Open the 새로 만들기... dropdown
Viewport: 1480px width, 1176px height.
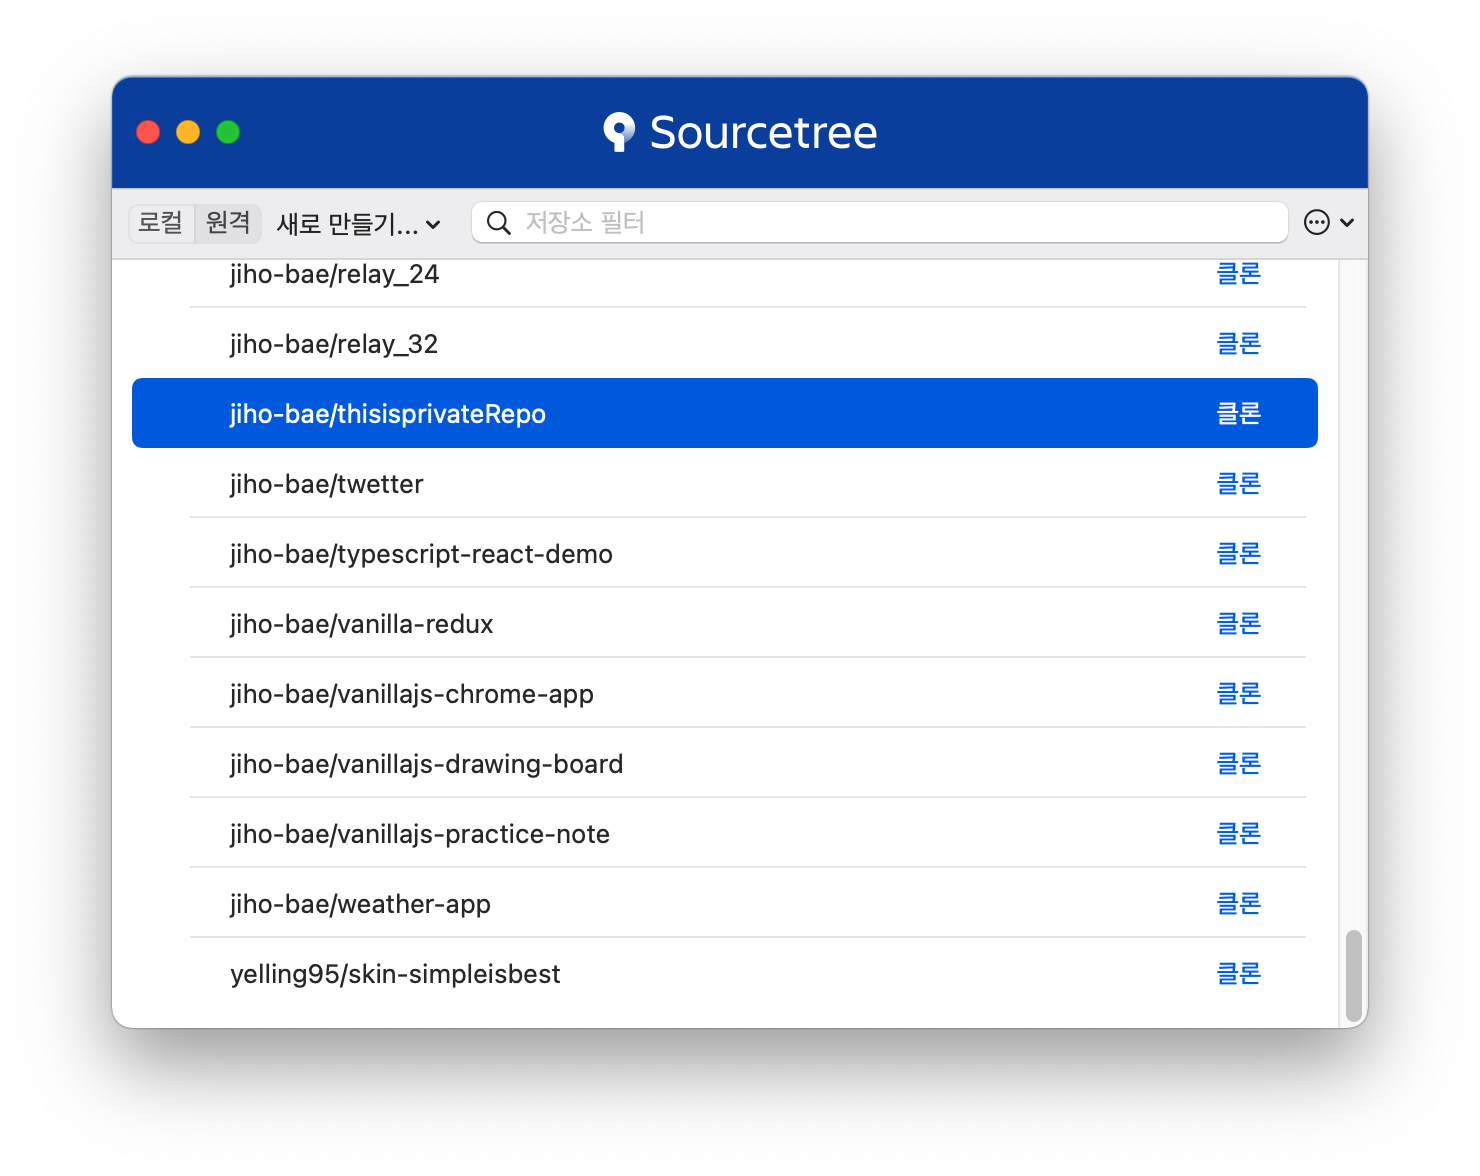(x=359, y=223)
